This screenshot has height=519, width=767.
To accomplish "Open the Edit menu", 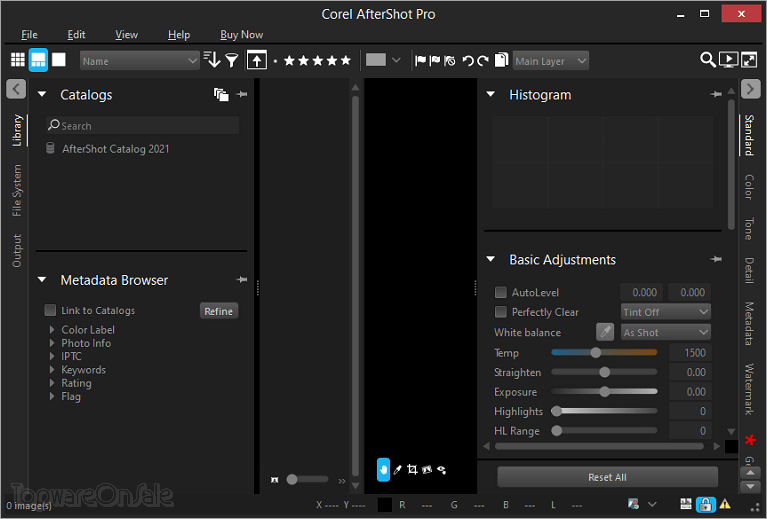I will (76, 34).
